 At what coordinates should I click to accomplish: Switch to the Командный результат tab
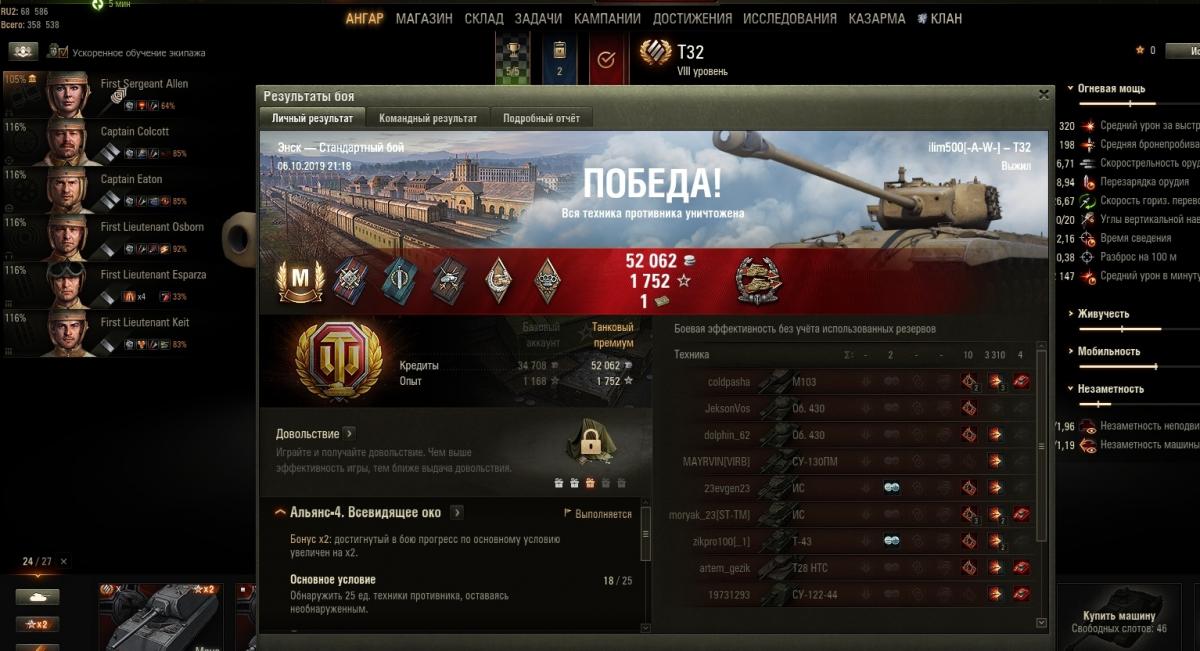click(428, 118)
